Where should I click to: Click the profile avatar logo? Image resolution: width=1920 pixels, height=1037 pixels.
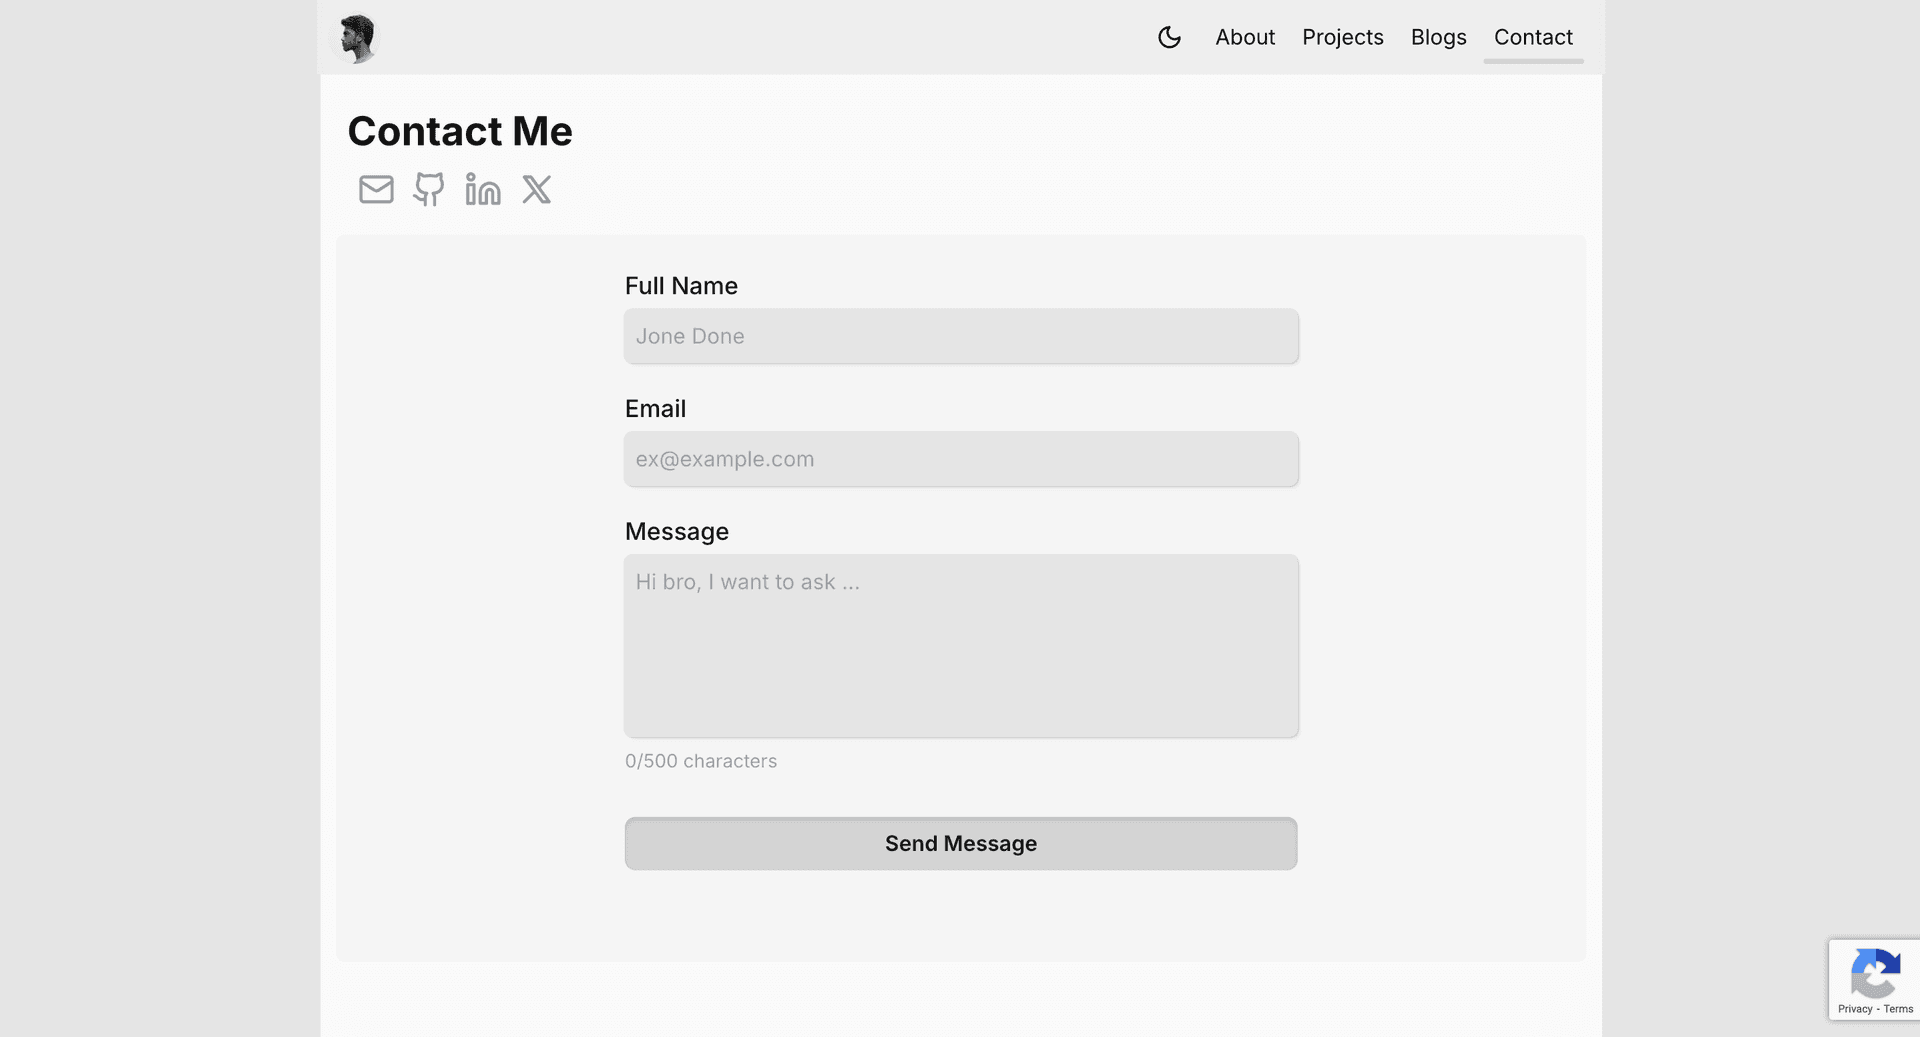point(356,38)
